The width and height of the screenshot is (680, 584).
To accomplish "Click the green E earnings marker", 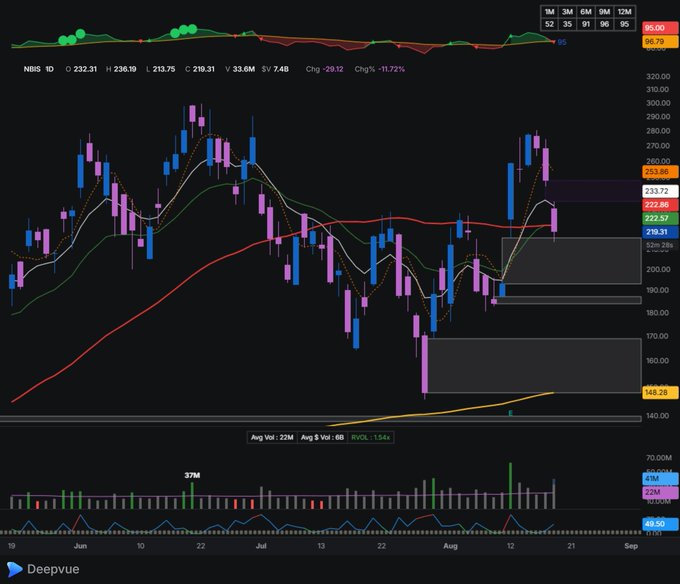I will pos(510,413).
